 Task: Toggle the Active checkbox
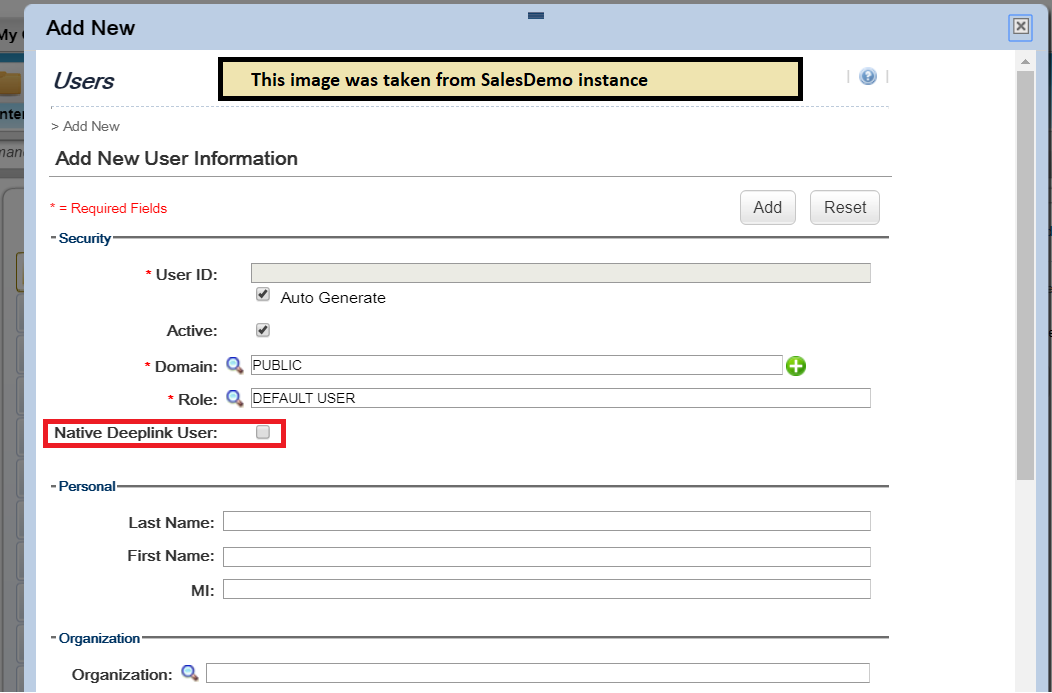263,330
